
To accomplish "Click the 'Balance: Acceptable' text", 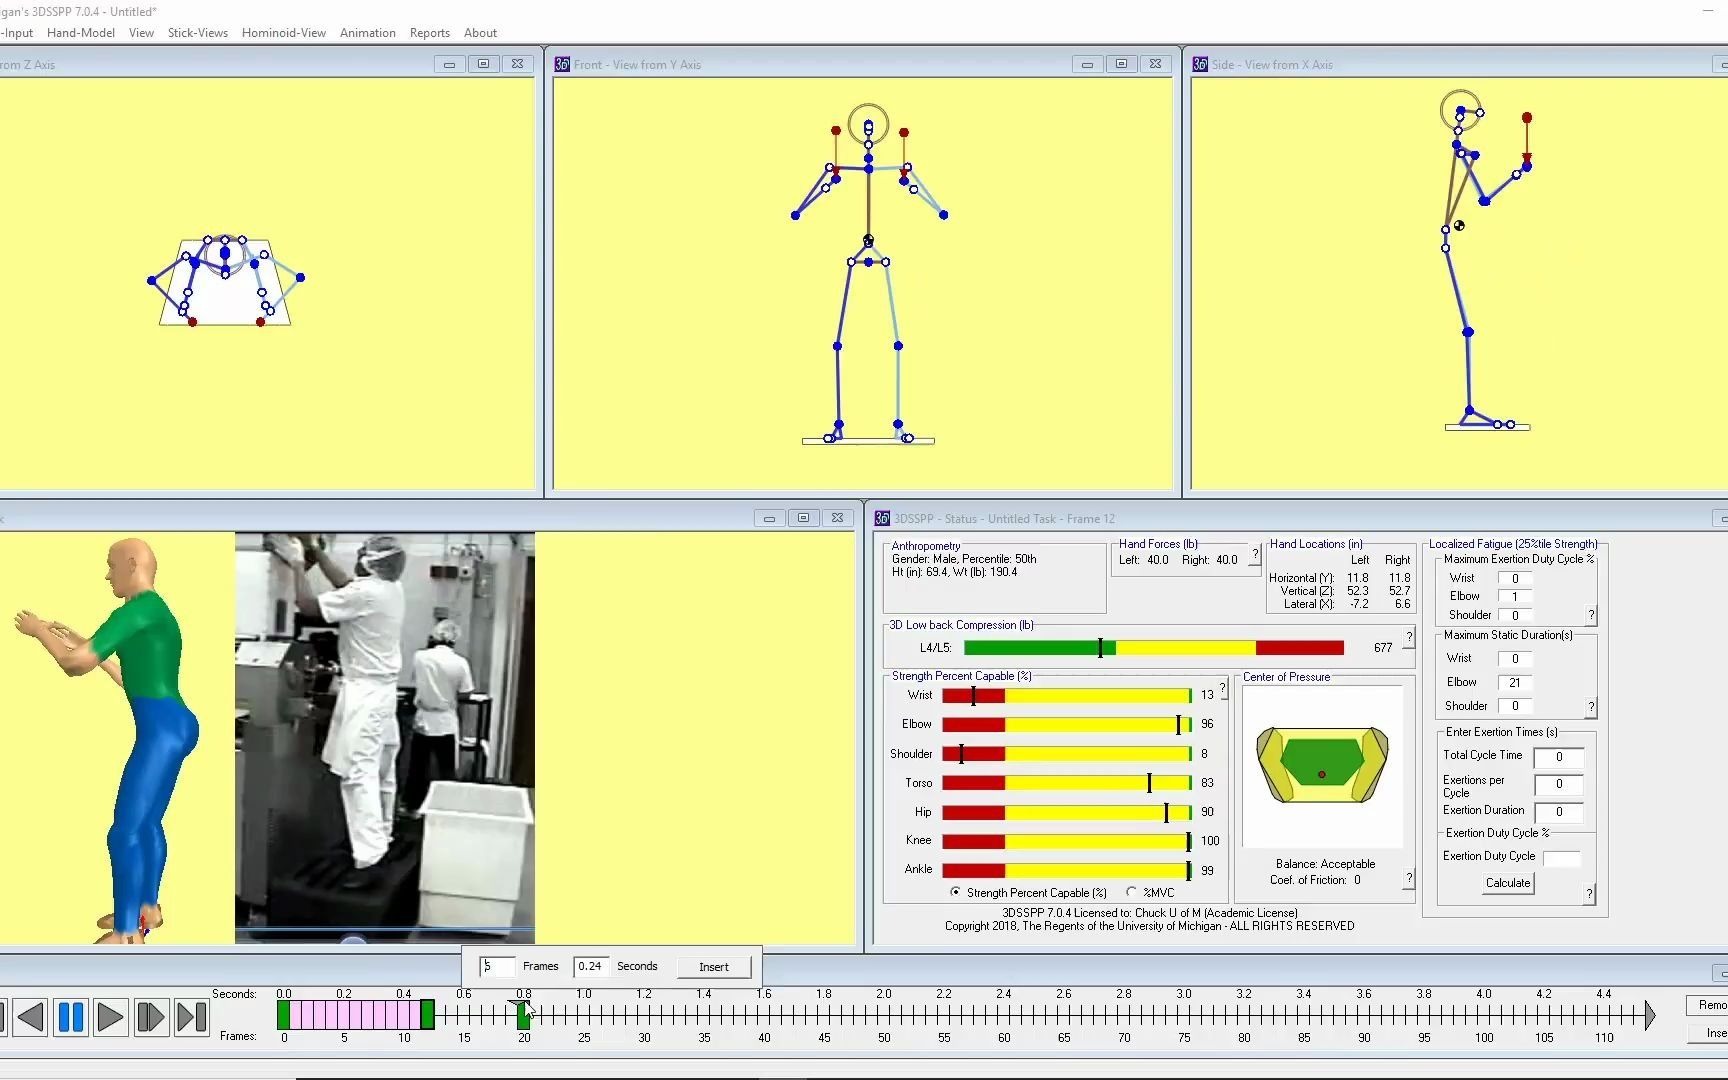I will (1325, 864).
